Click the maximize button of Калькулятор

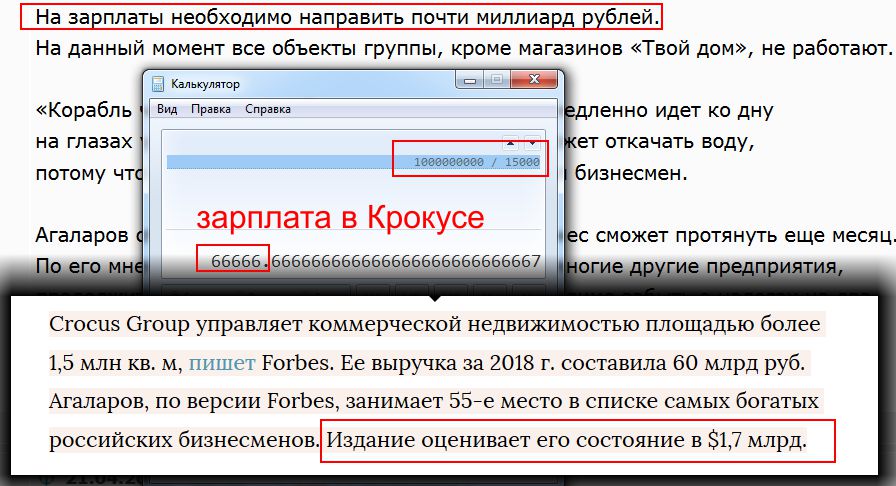coord(497,80)
